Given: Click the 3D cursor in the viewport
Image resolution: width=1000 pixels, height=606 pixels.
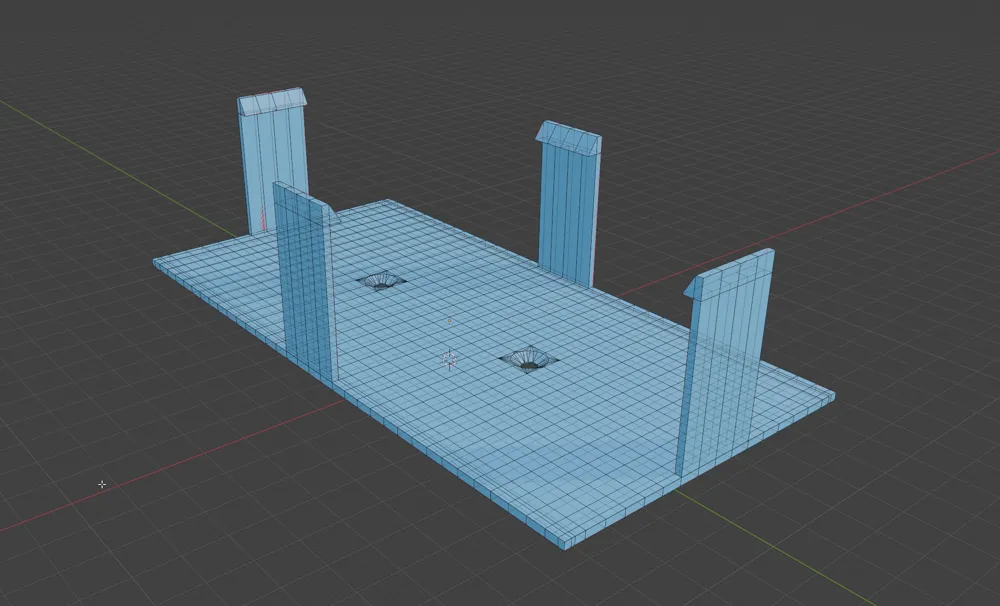Looking at the screenshot, I should (449, 358).
